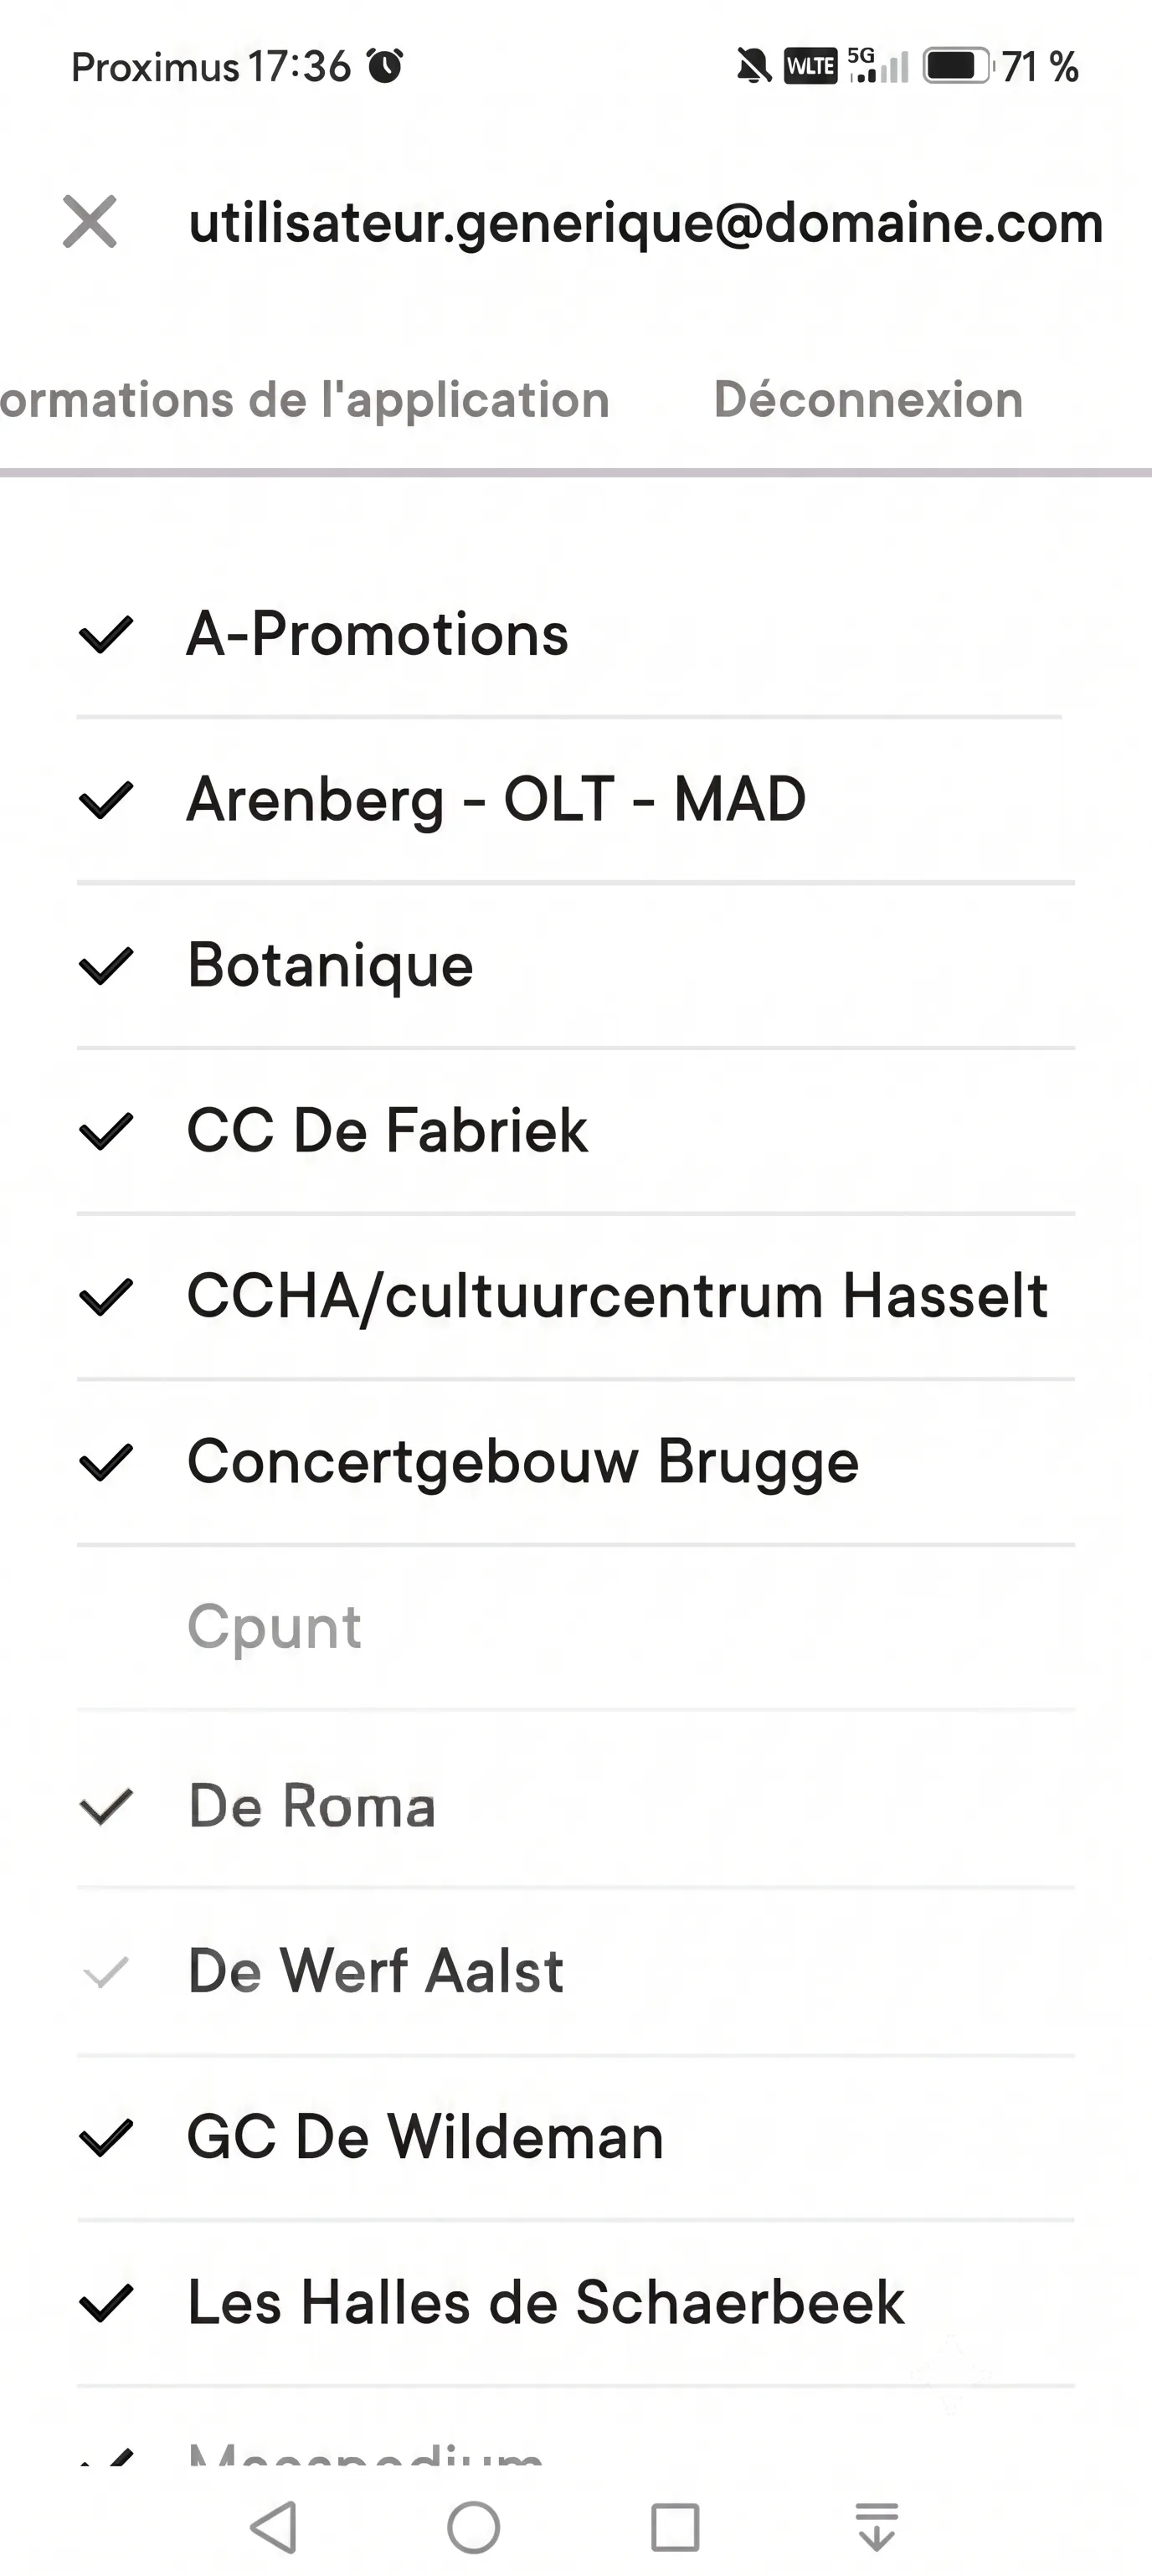Viewport: 1152px width, 2576px height.
Task: Tap the hide navigation bar arrow icon
Action: coord(877,2527)
